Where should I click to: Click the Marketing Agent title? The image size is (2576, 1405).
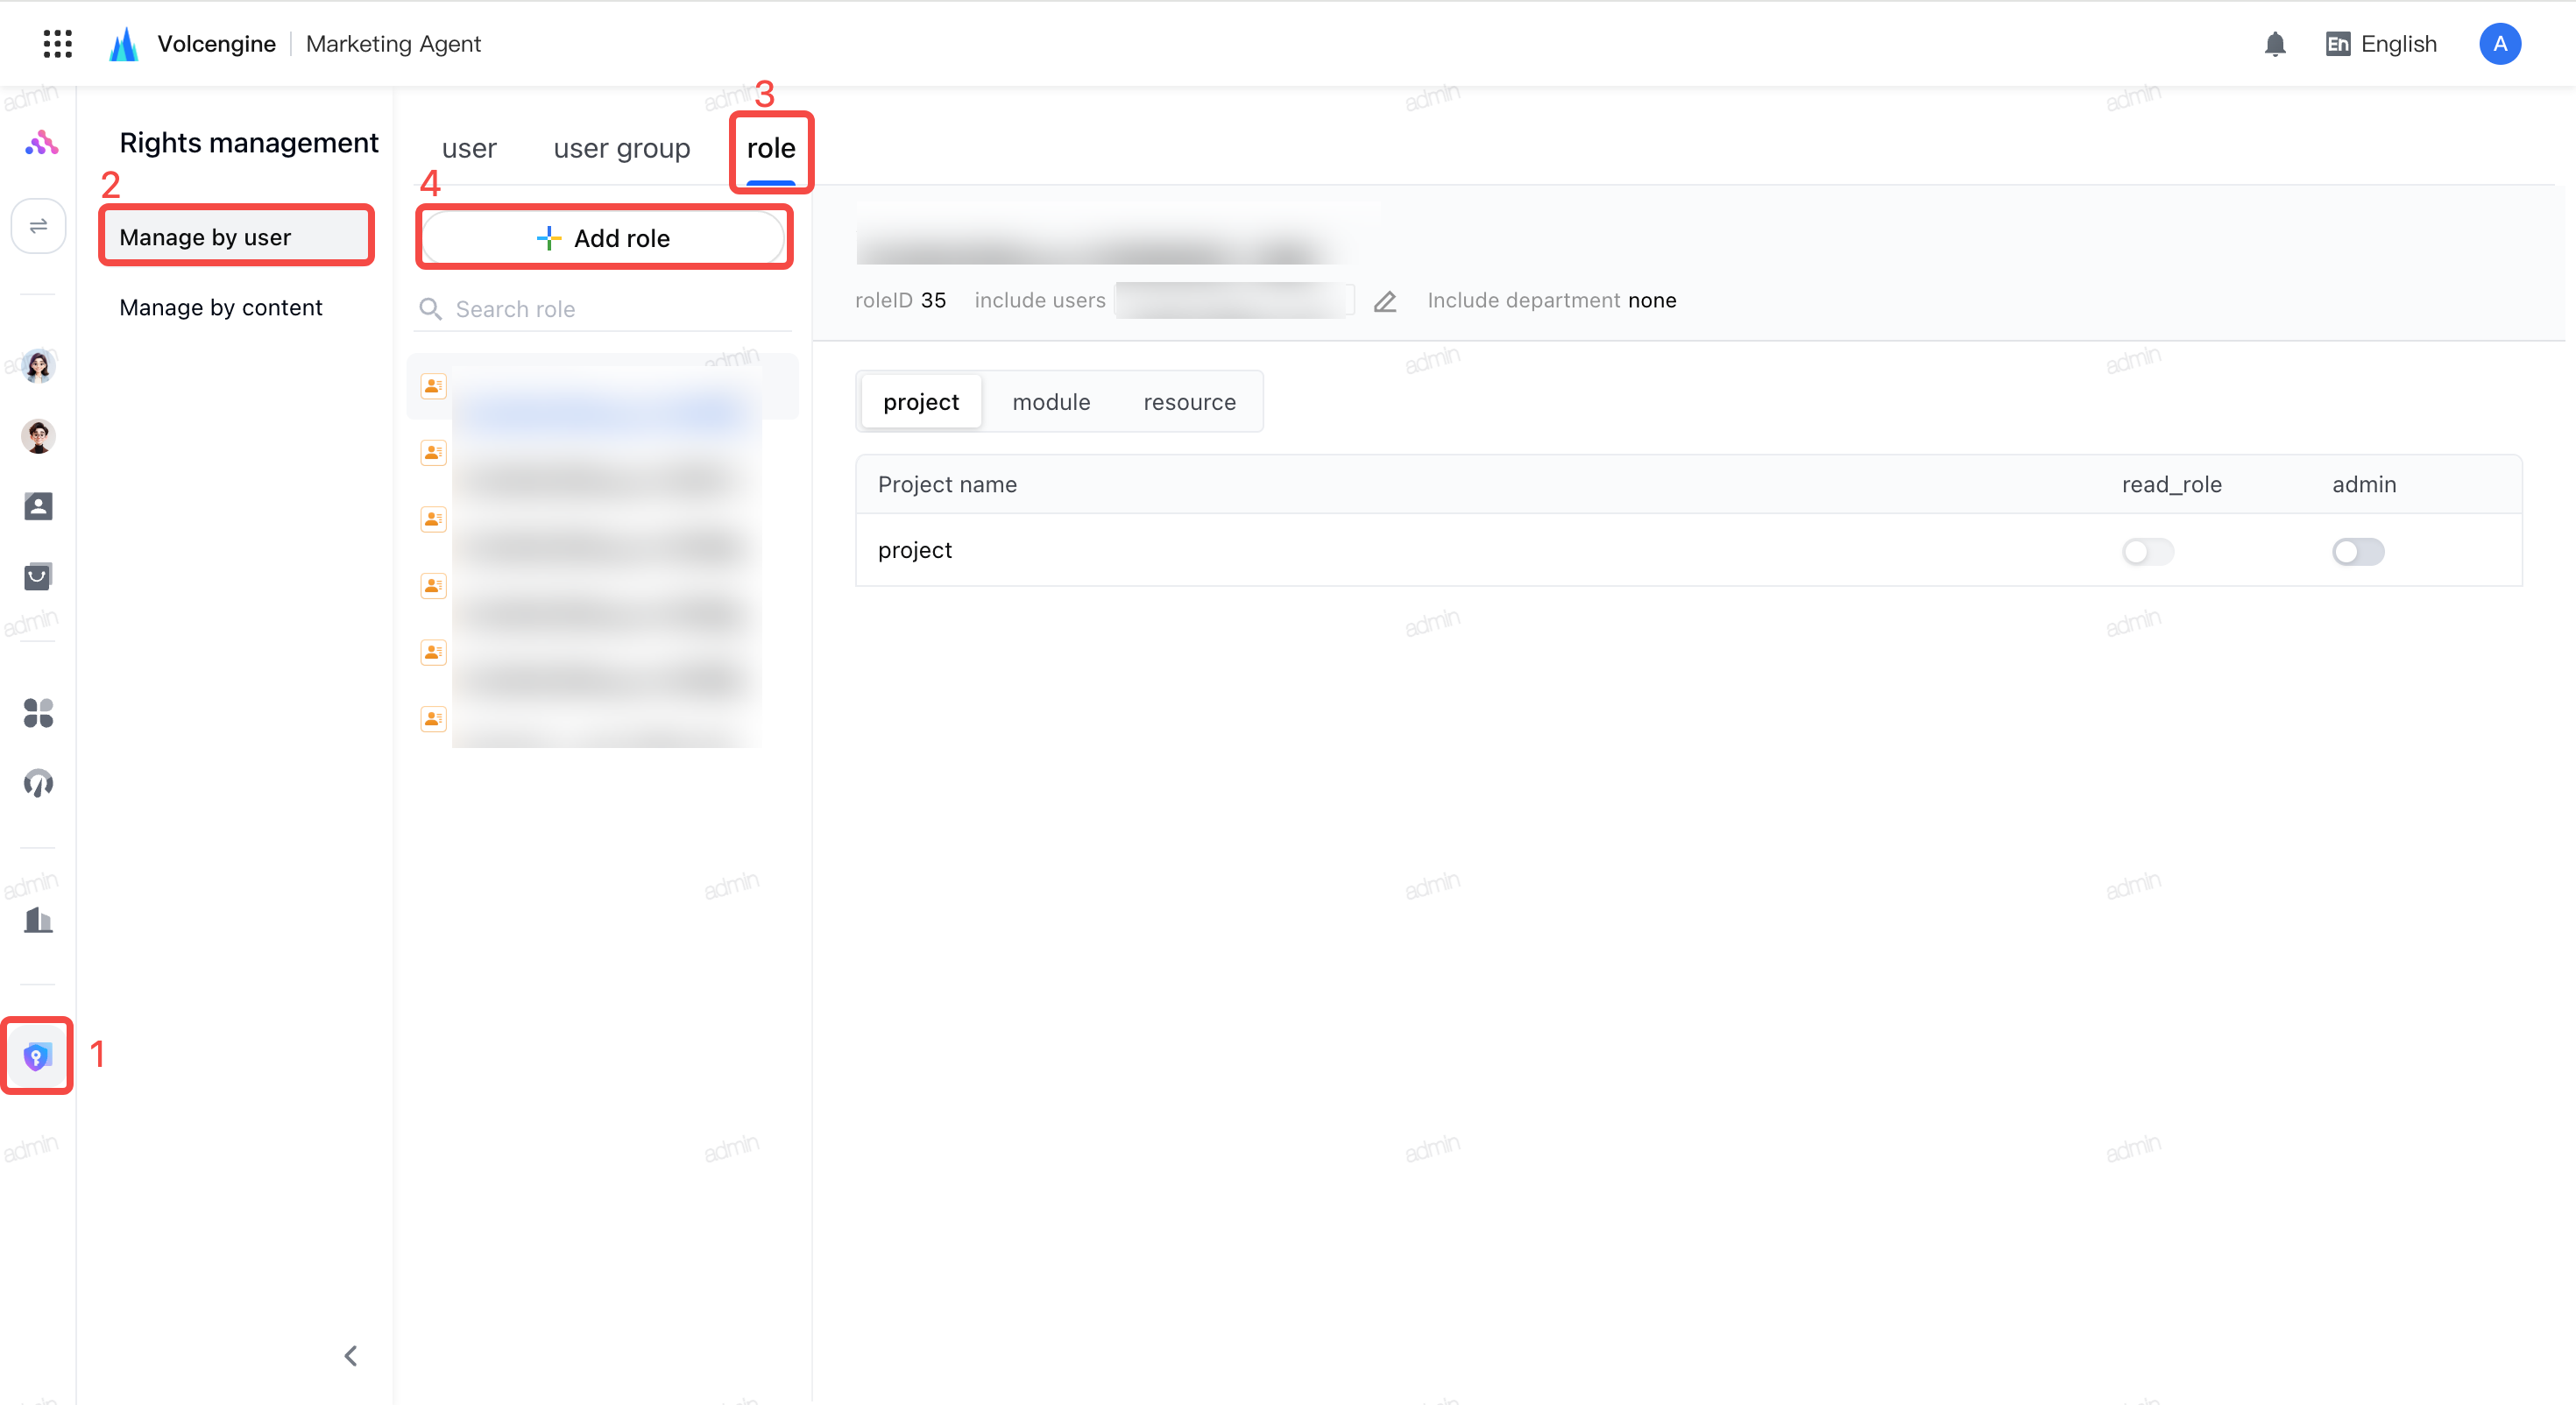point(393,44)
